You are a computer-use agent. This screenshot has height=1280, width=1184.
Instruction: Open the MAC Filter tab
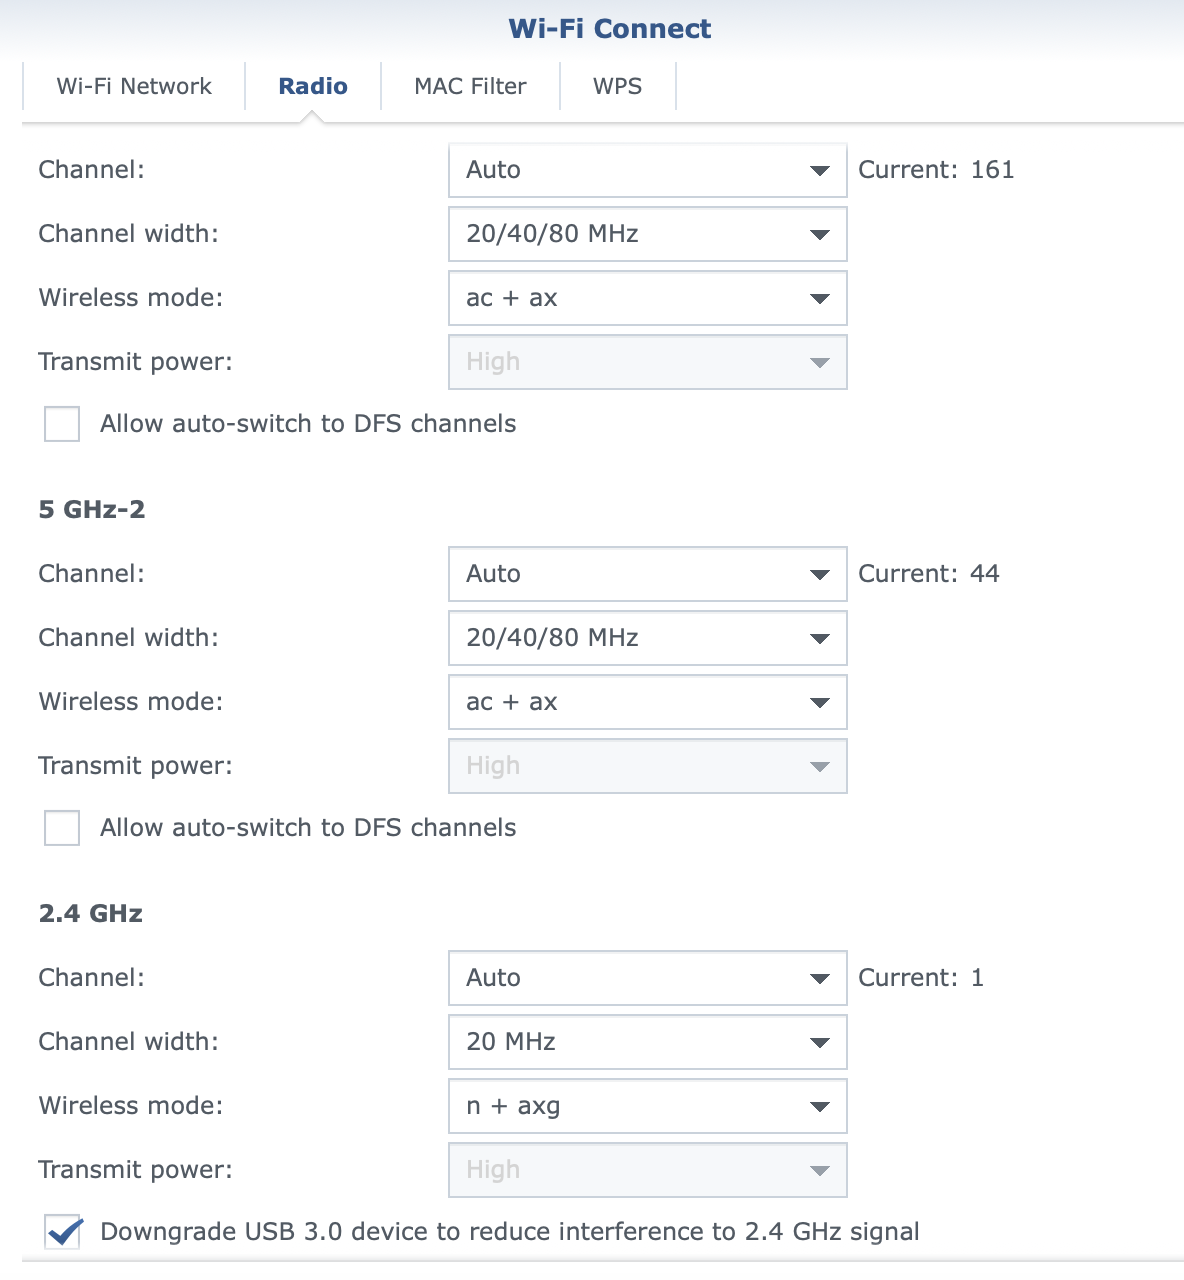point(470,86)
